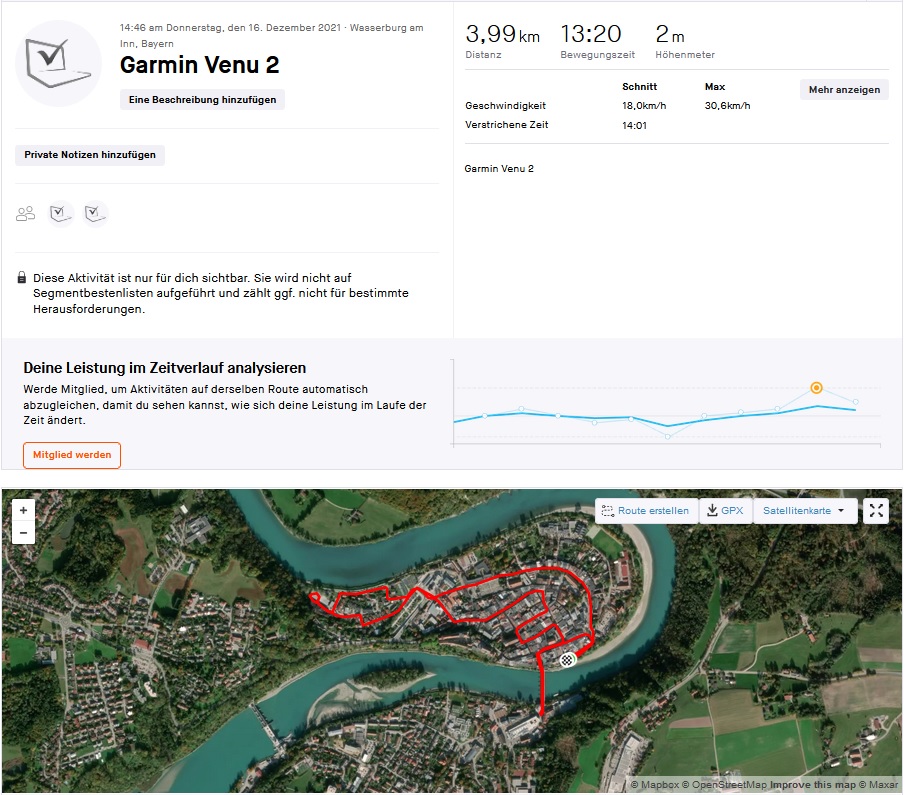Click Route erstellen button
Screen dimensions: 905x795
click(x=646, y=511)
